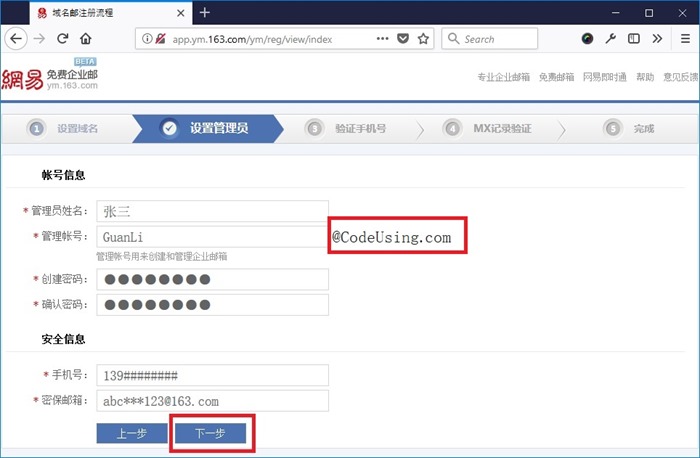Click the 安全信息 section heading
Image resolution: width=700 pixels, height=458 pixels.
tap(63, 339)
